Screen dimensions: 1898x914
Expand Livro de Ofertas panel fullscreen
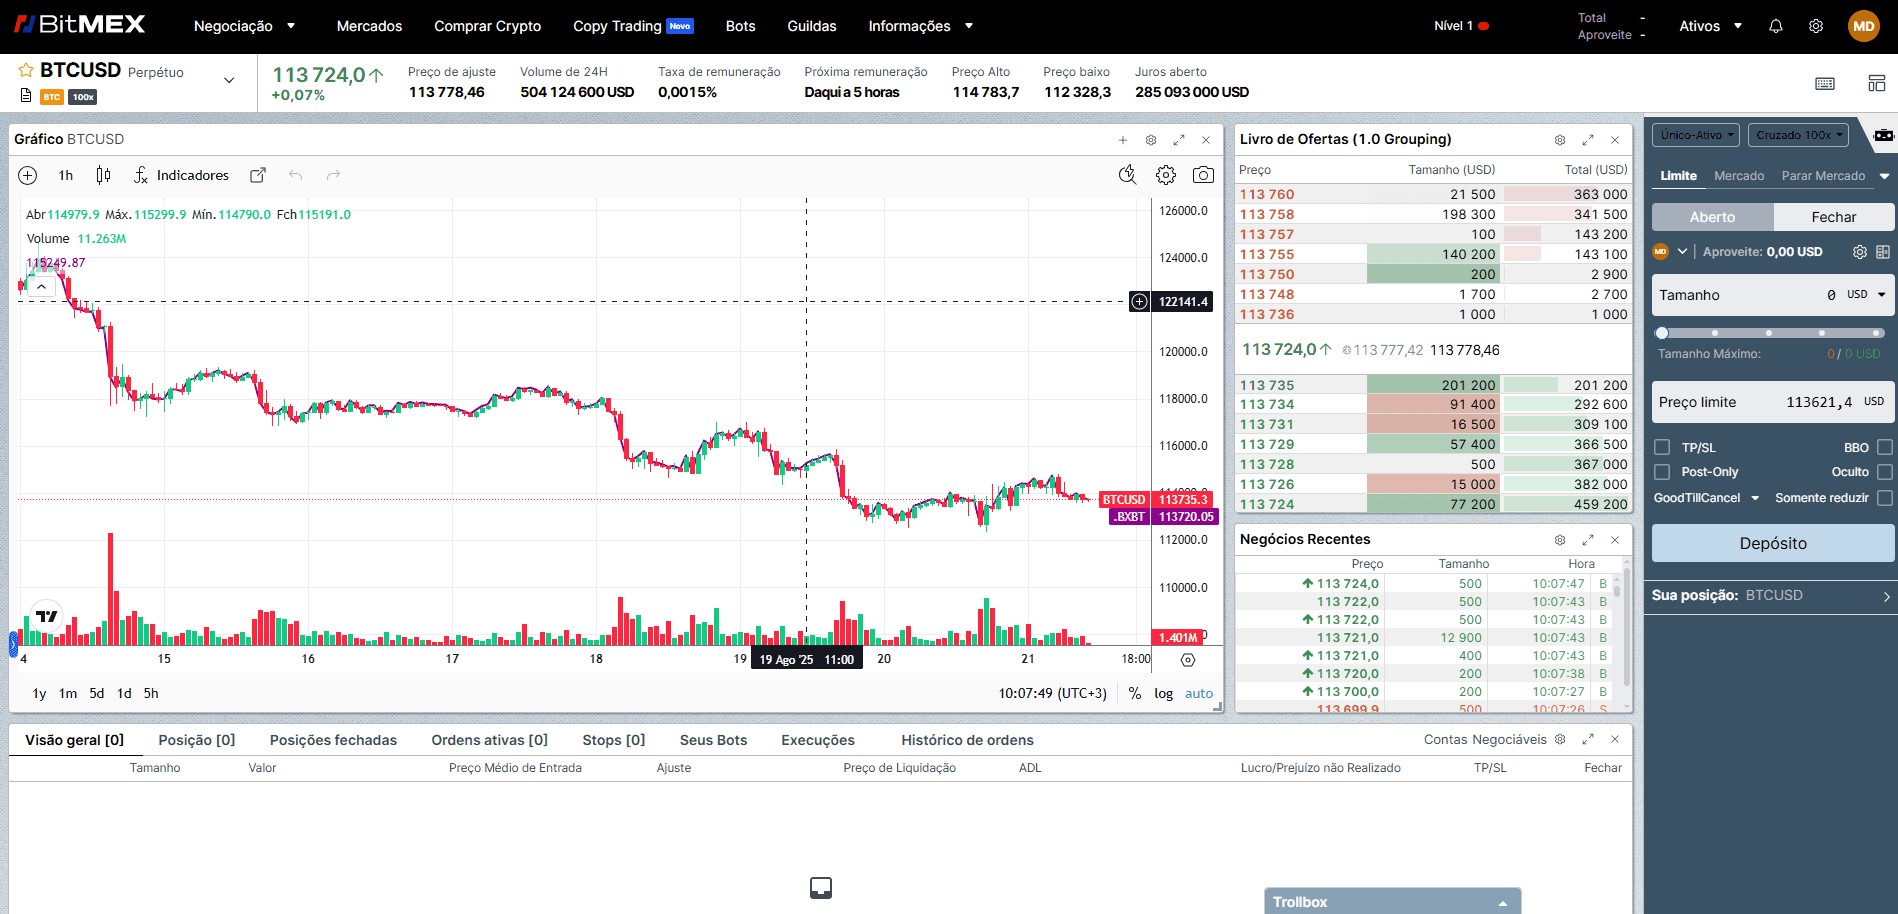[1588, 140]
